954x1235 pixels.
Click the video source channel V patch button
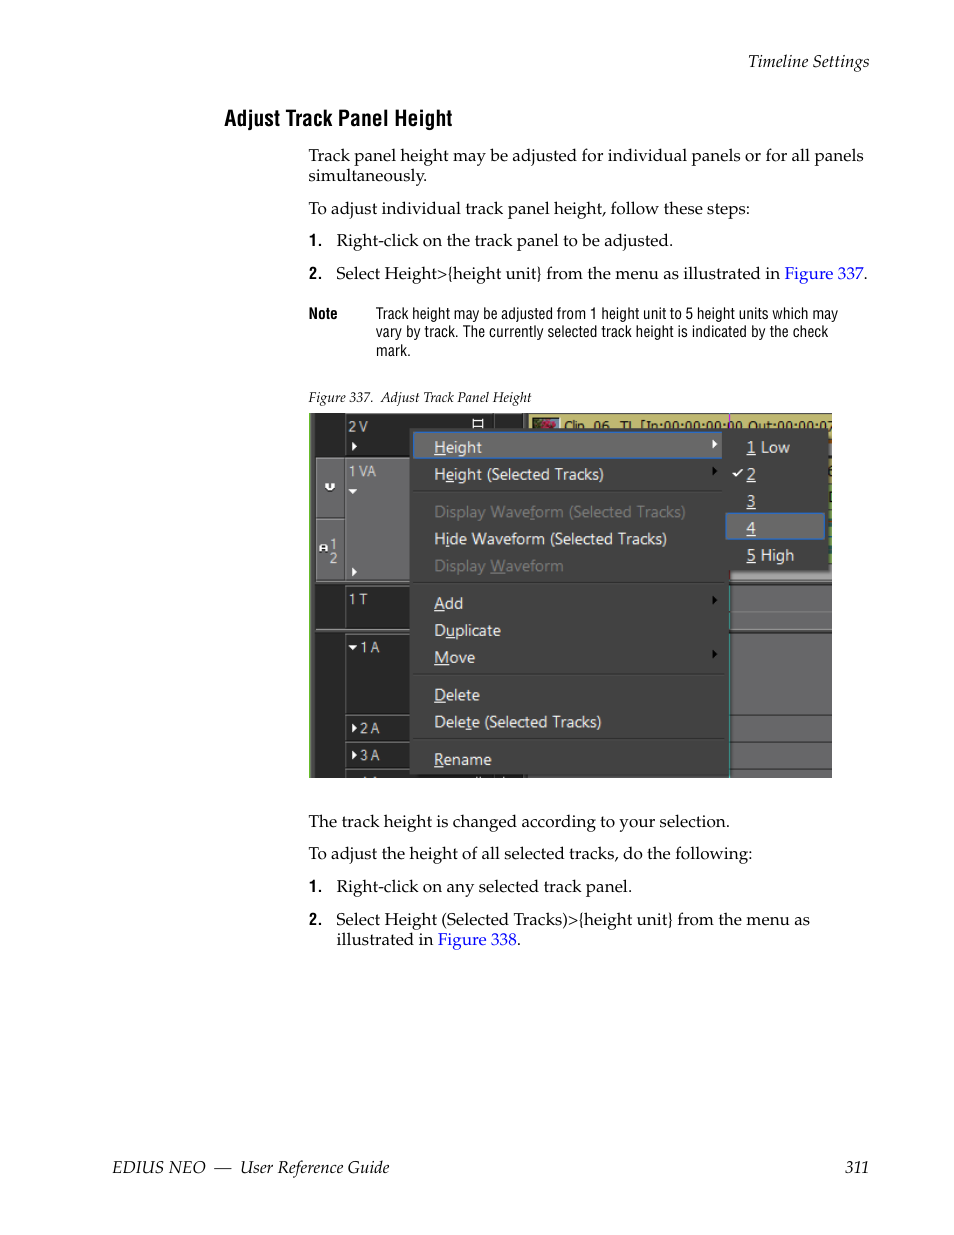coord(330,487)
